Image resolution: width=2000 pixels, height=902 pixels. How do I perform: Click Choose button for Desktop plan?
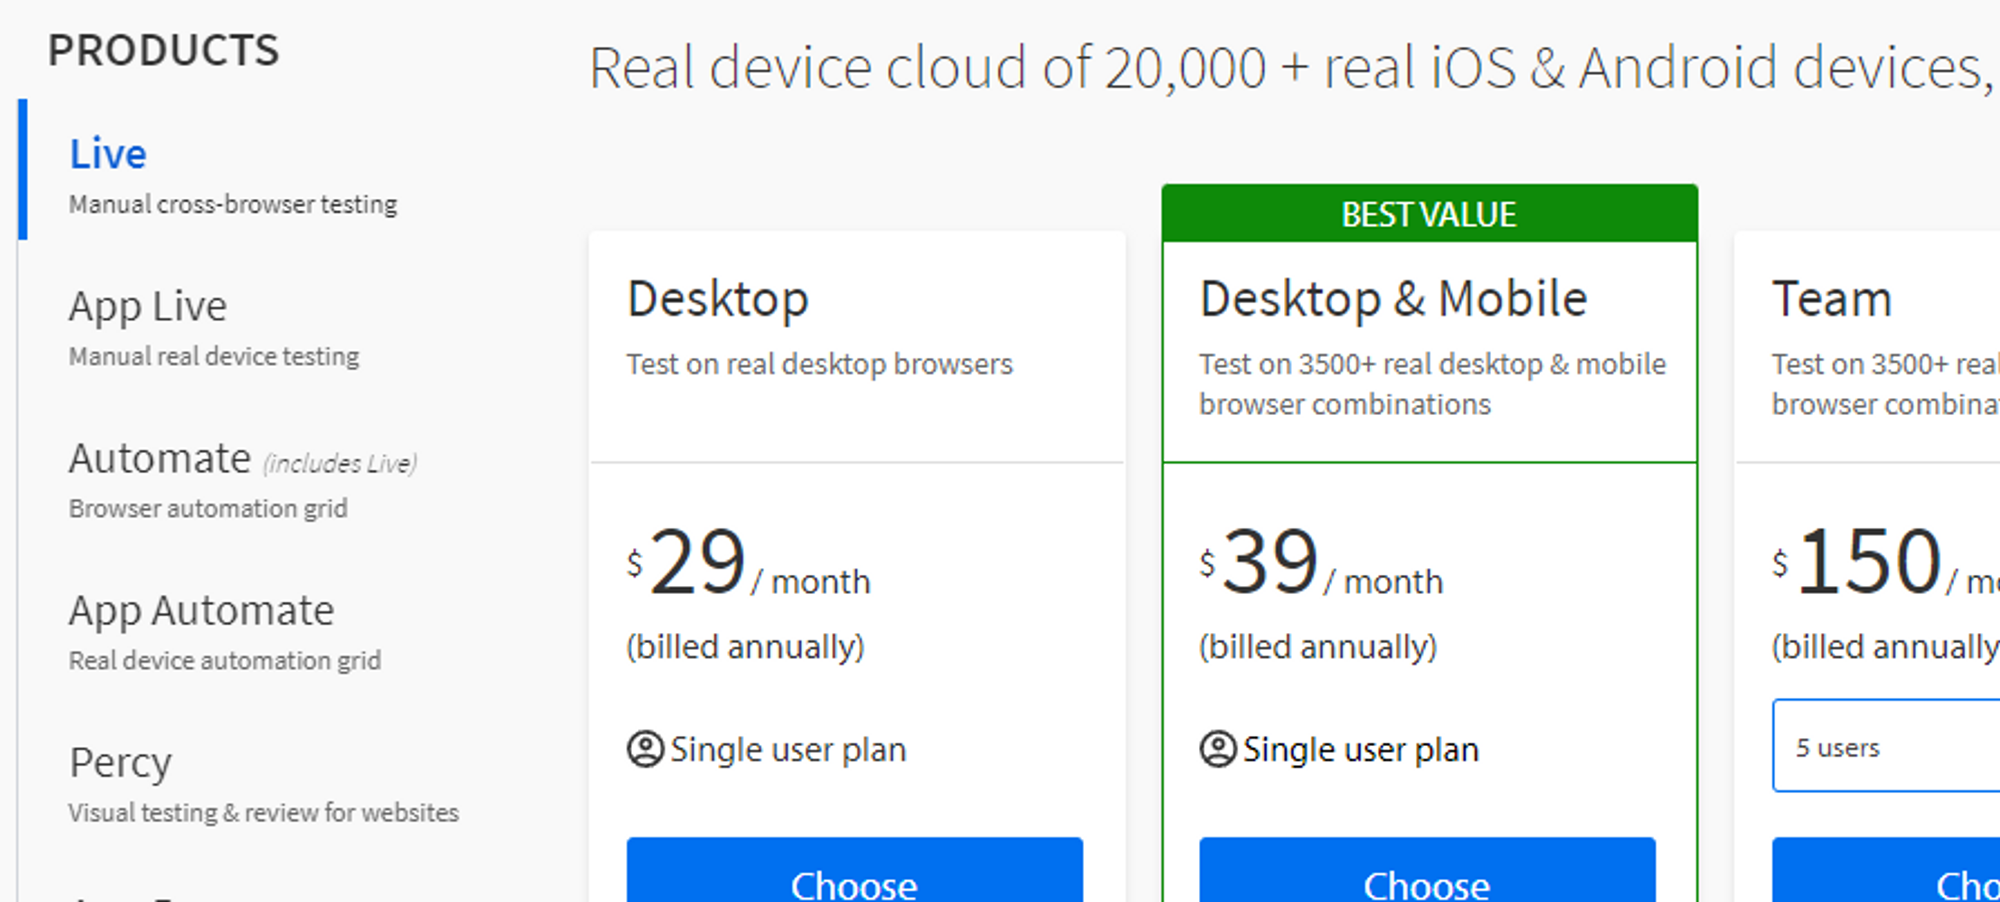(x=855, y=870)
